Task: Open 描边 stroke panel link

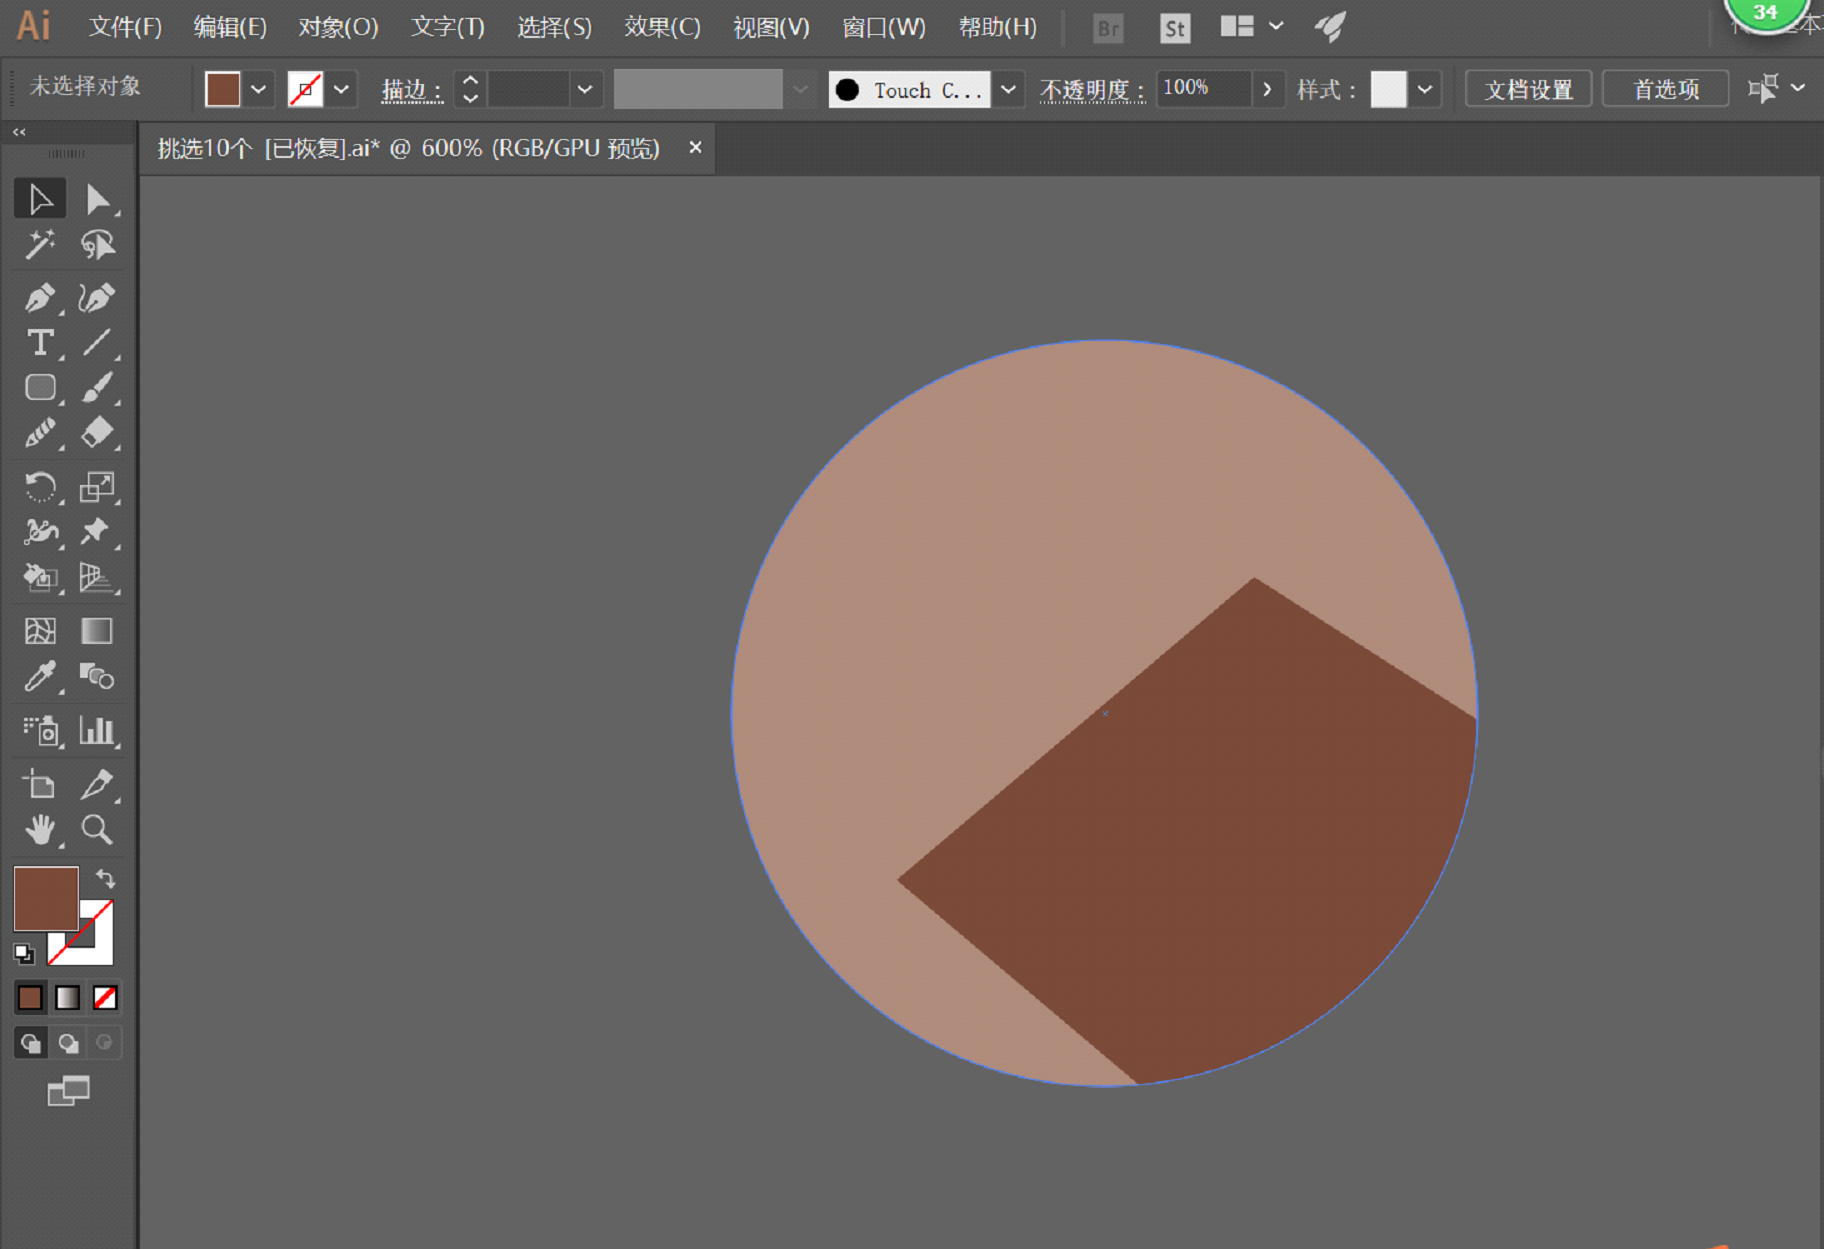Action: (x=412, y=90)
